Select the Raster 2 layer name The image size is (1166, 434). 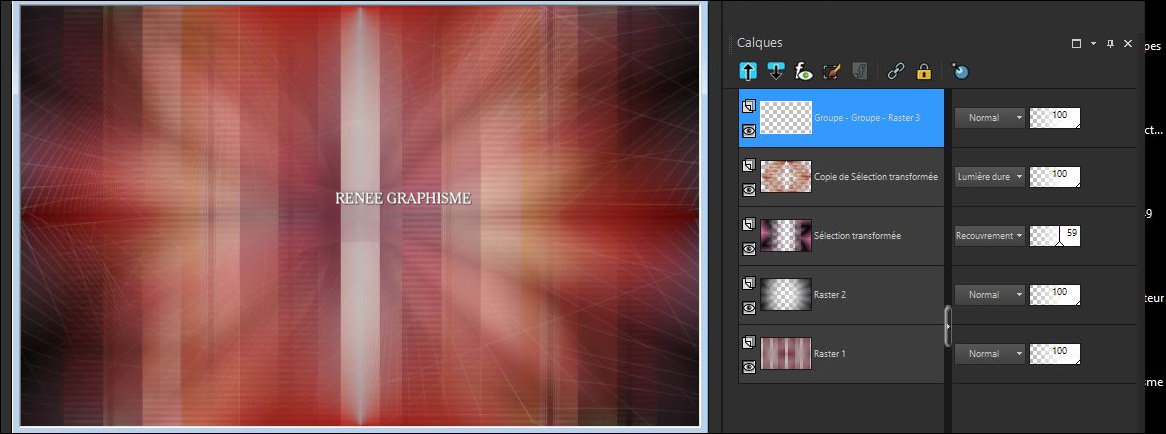tap(830, 294)
